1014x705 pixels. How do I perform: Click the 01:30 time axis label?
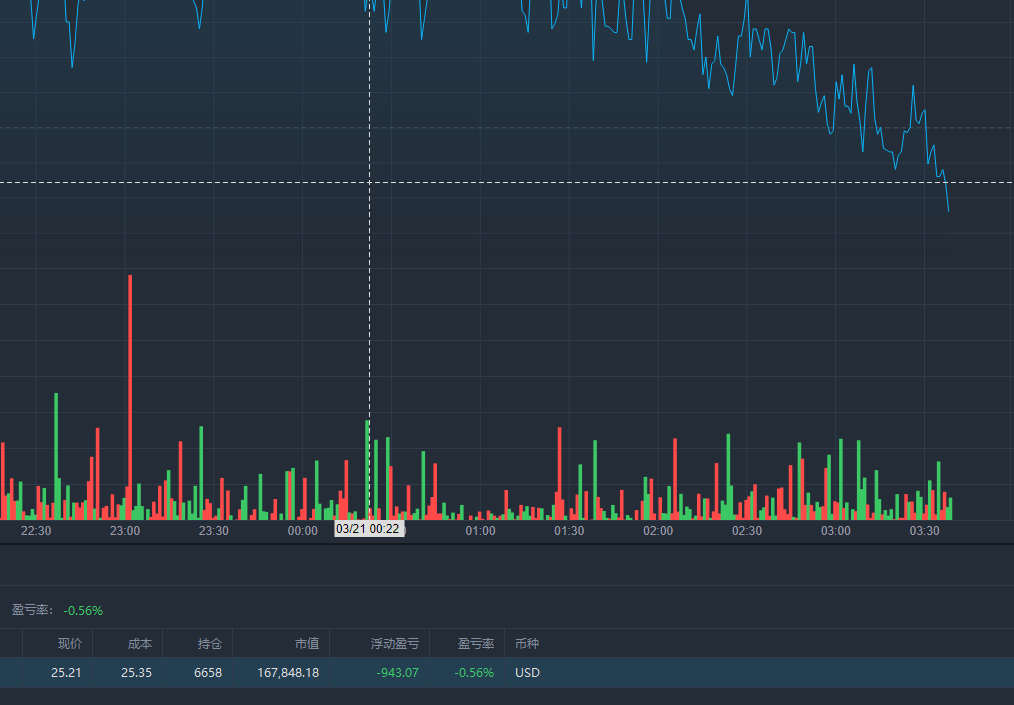pyautogui.click(x=569, y=531)
